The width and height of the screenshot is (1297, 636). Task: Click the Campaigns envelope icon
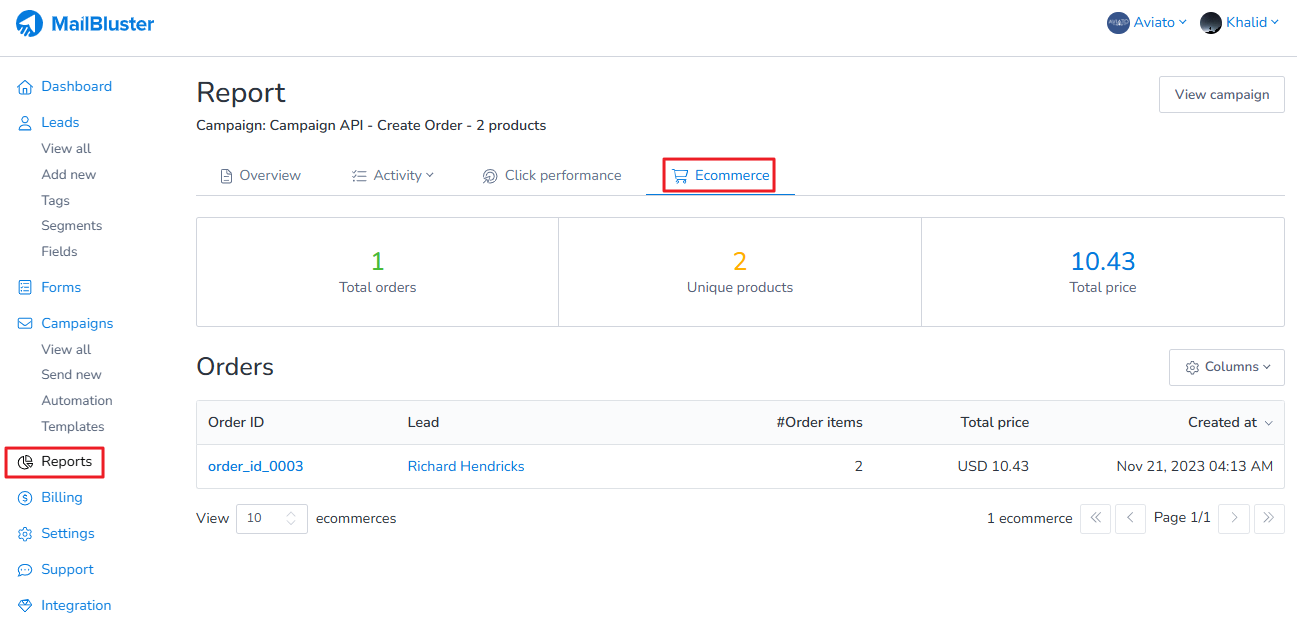[25, 324]
